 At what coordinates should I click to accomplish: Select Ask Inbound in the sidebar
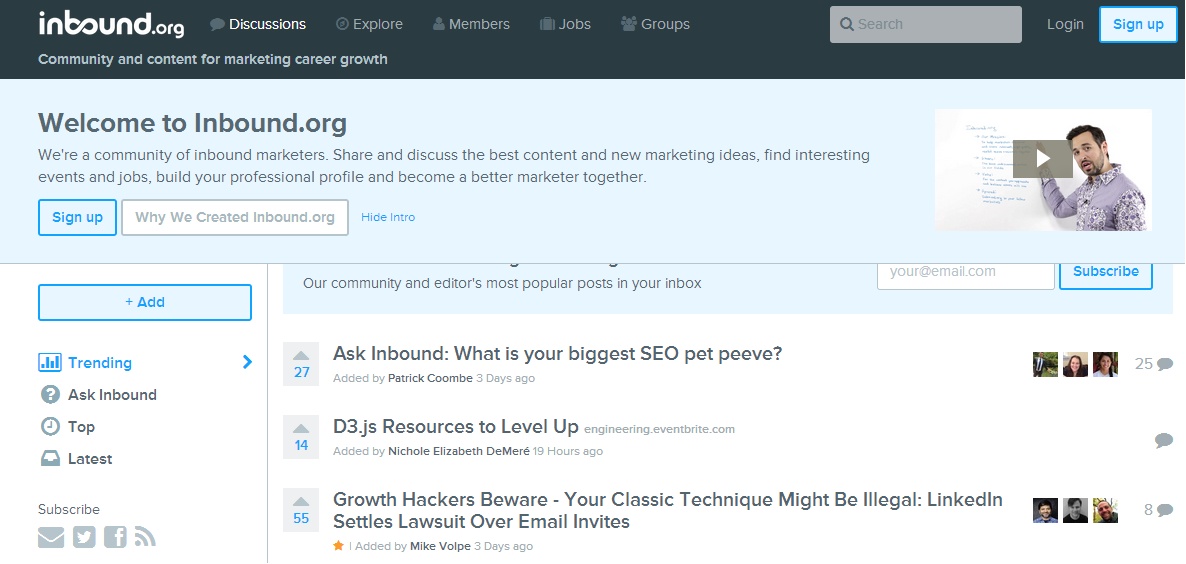coord(111,395)
